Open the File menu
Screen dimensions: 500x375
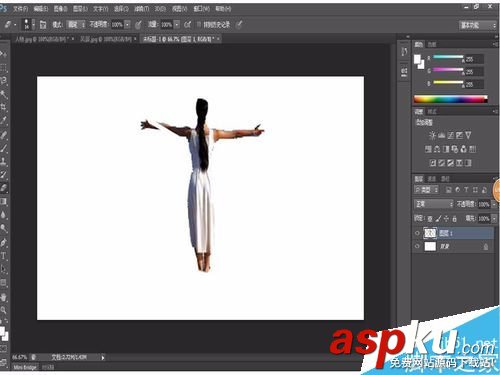pos(20,9)
